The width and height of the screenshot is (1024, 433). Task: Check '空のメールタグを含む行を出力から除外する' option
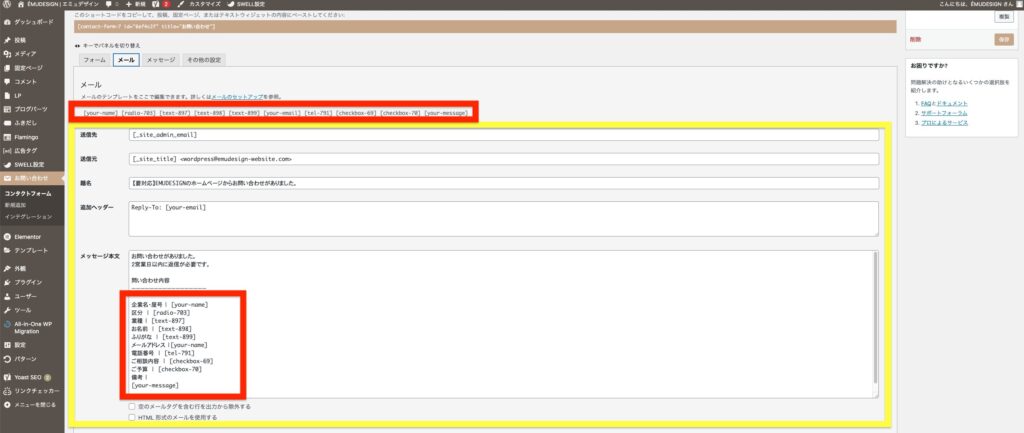click(x=133, y=407)
